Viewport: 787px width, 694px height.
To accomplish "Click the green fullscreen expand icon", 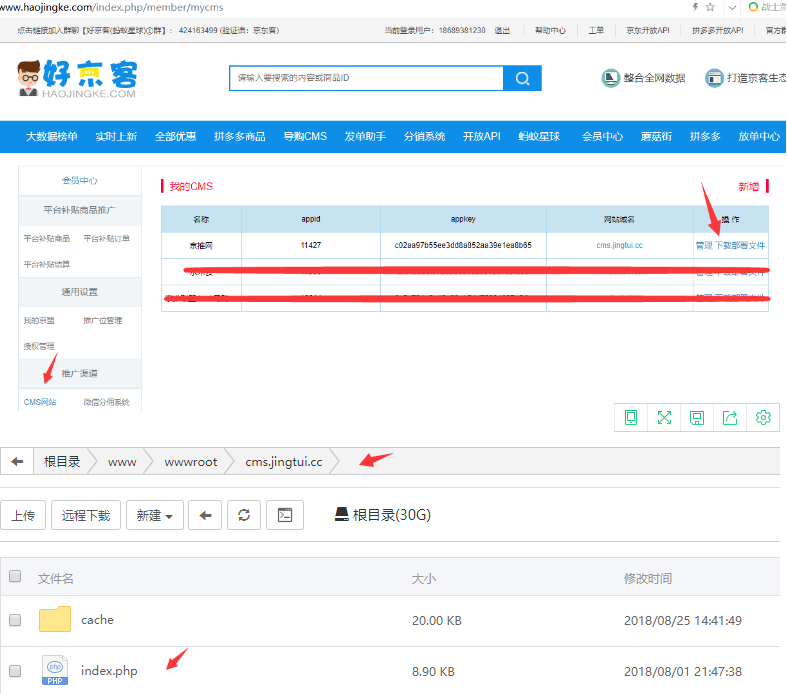I will coord(664,417).
